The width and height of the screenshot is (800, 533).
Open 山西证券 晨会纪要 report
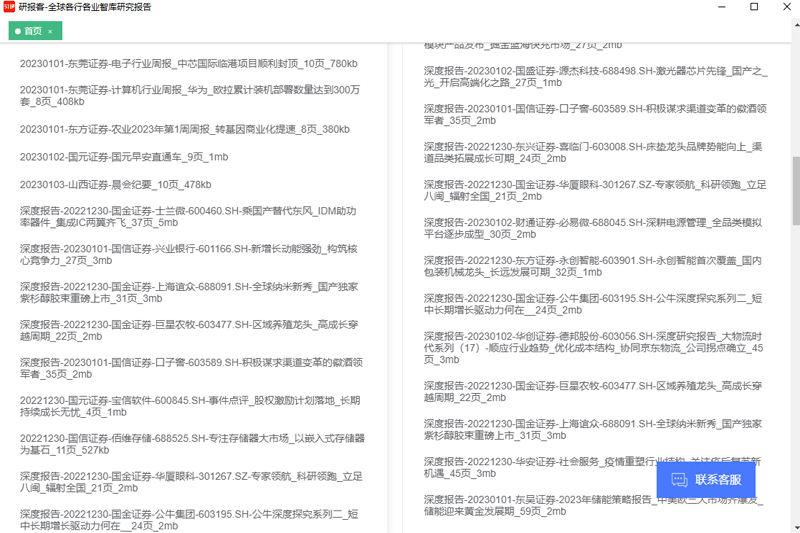(115, 185)
